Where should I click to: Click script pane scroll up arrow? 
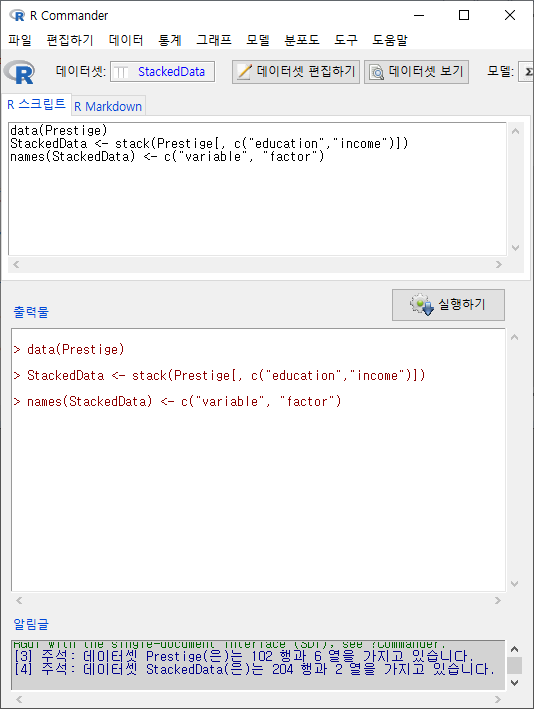point(515,131)
